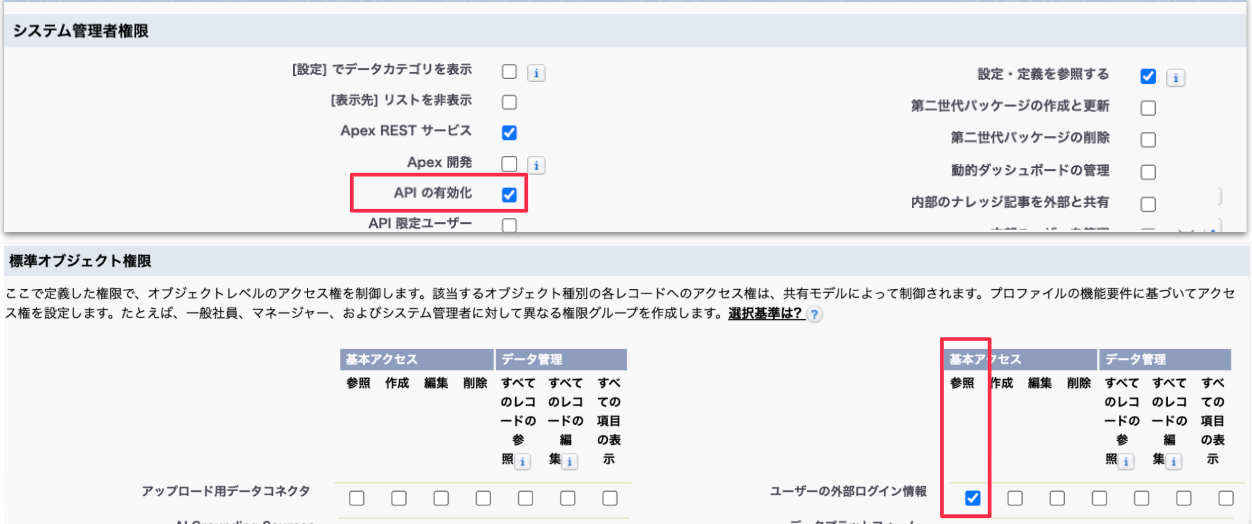Click すべてのレコードの編集 info icon above ユーザーの外部ログイン情報

click(1173, 461)
